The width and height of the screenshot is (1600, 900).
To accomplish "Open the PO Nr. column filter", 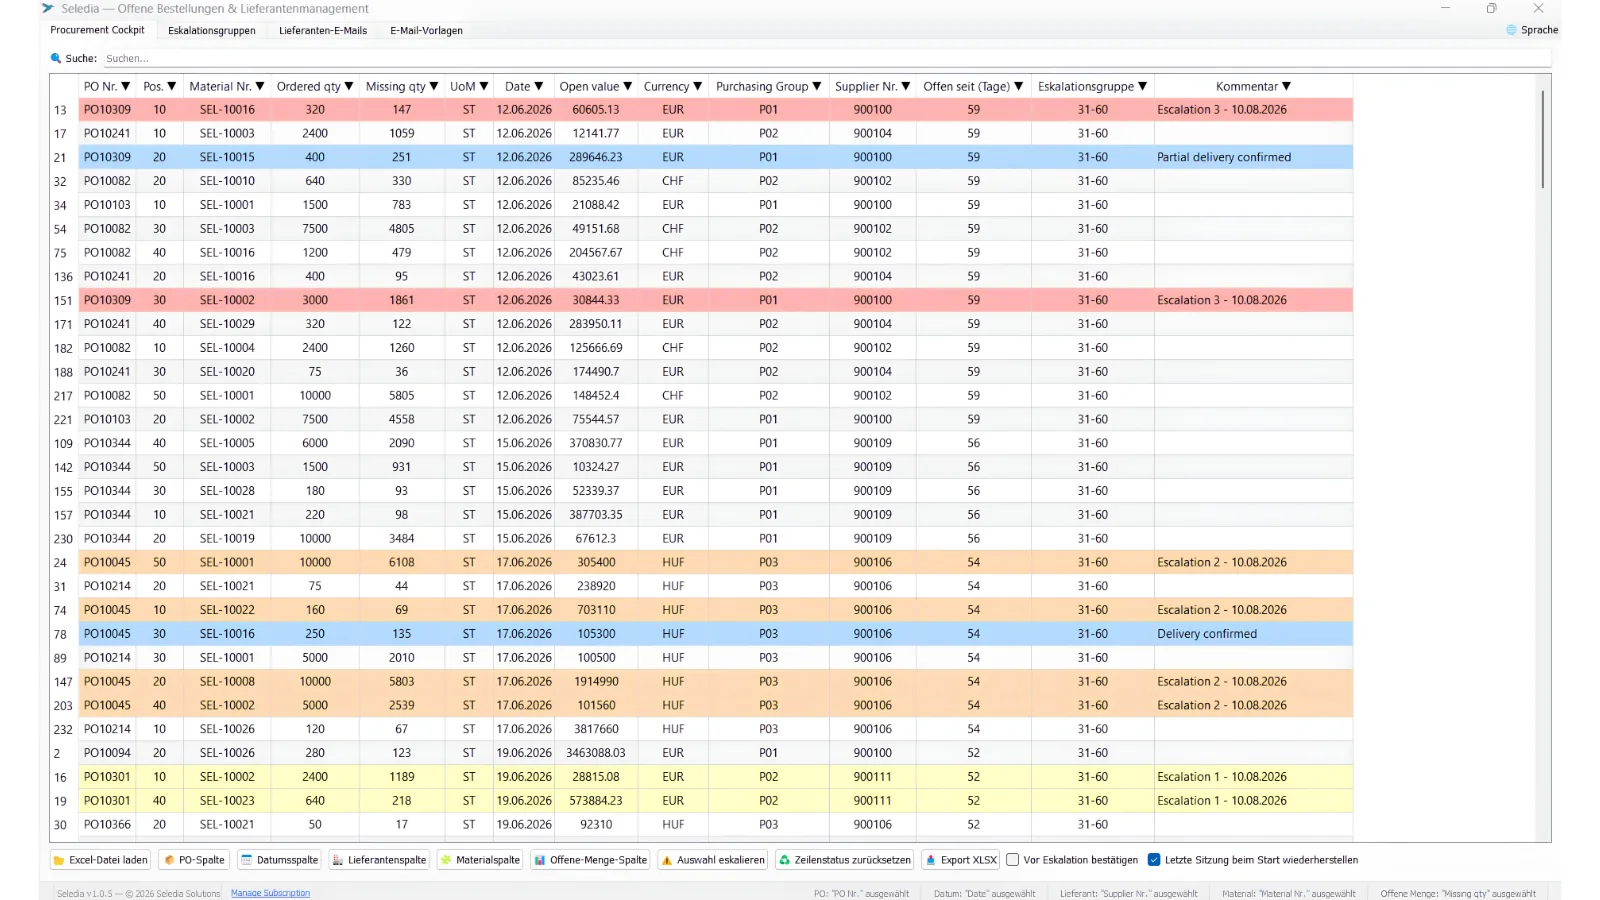I will pyautogui.click(x=126, y=87).
